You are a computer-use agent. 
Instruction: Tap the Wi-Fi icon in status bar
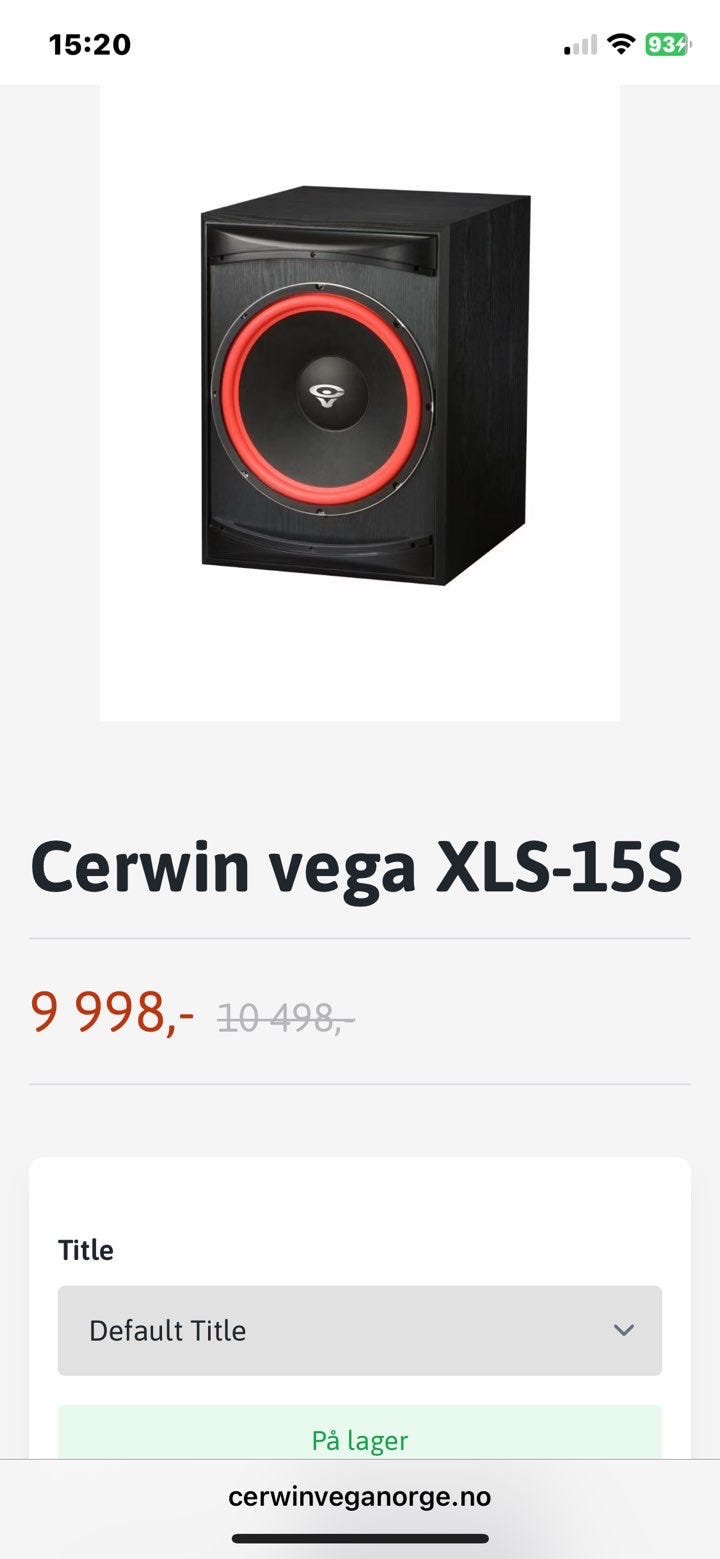(622, 44)
